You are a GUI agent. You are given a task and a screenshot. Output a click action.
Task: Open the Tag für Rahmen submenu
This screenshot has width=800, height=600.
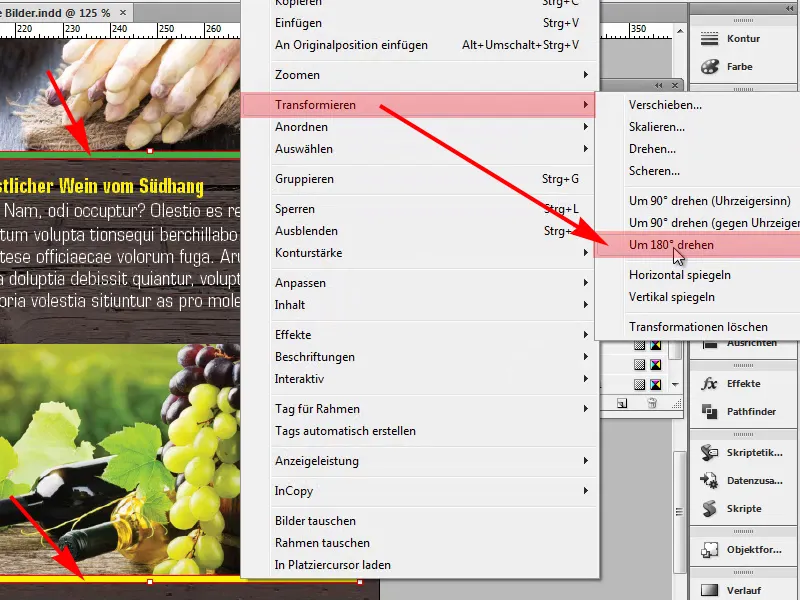click(419, 409)
